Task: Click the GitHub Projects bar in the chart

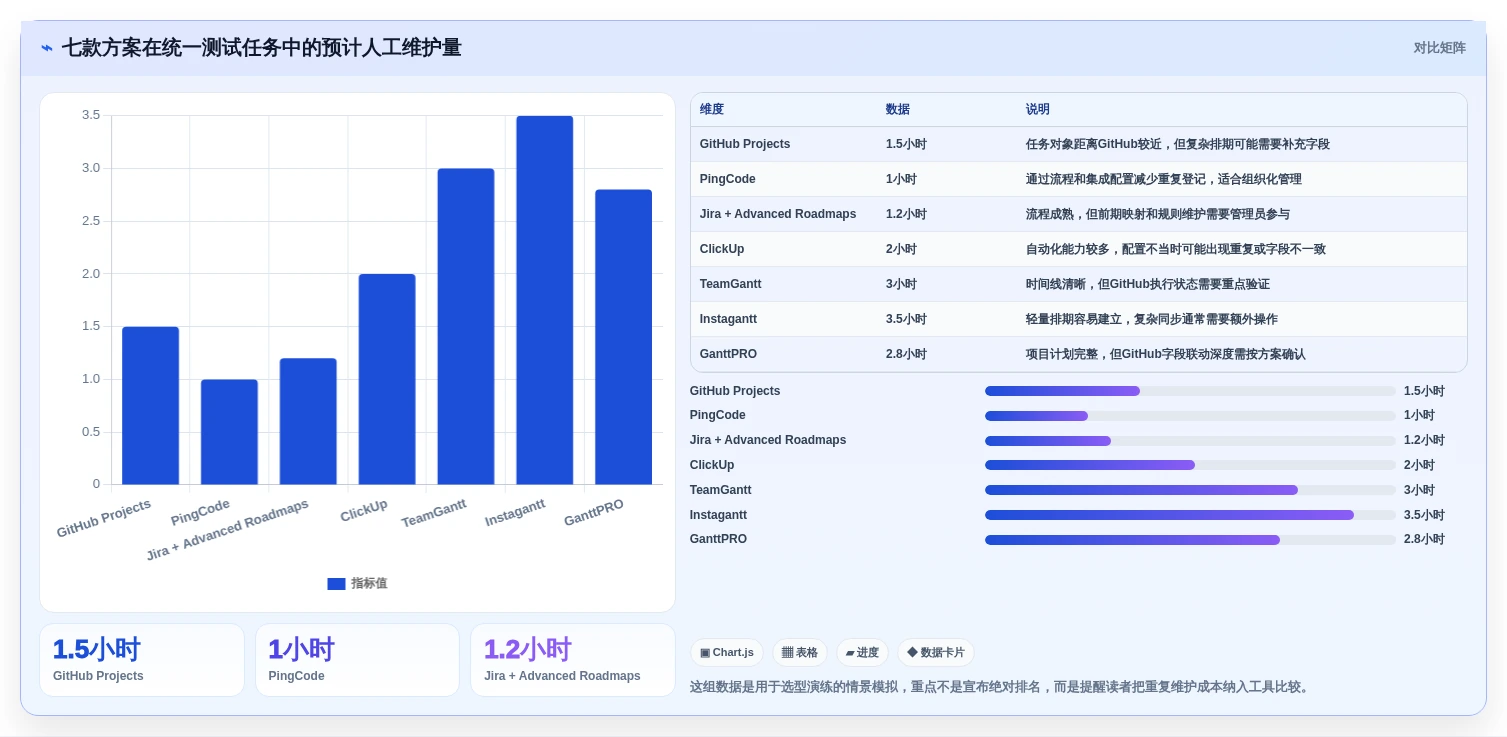Action: point(150,406)
